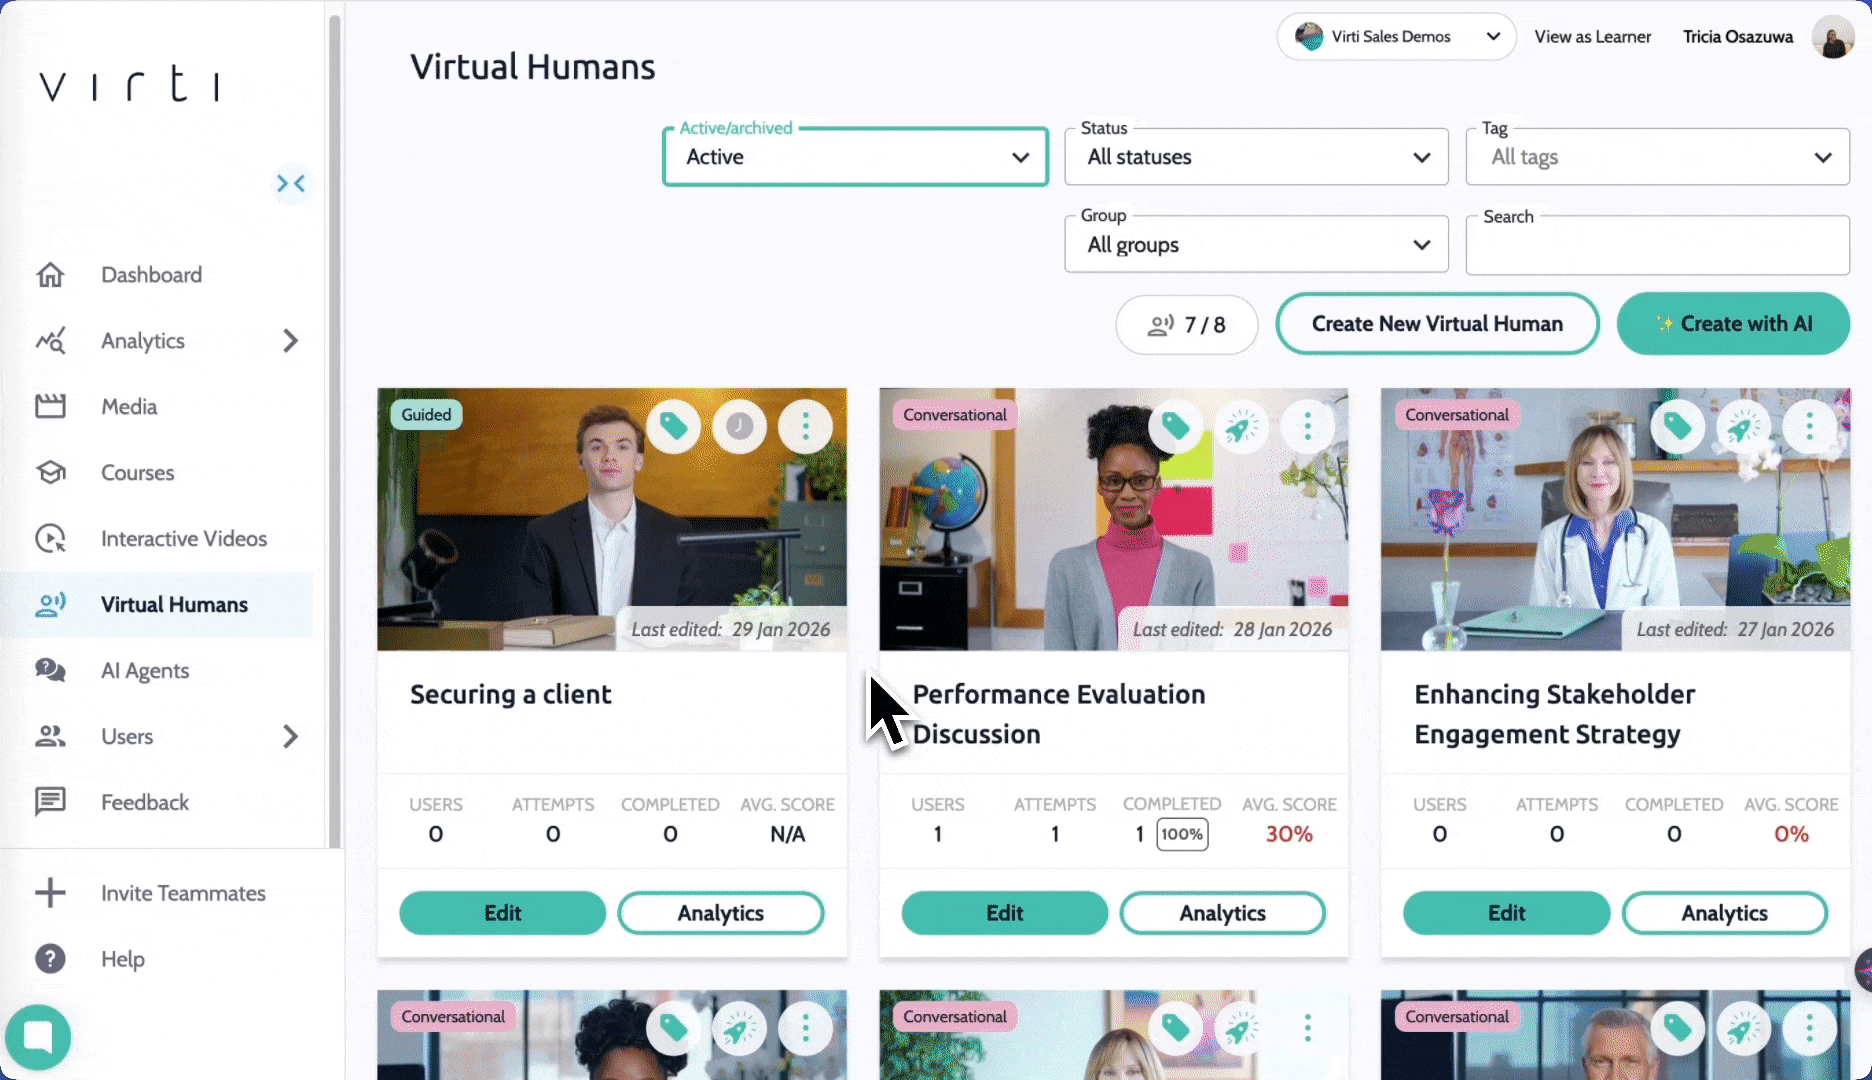Click the Media icon in the sidebar
1872x1080 pixels.
pyautogui.click(x=50, y=407)
